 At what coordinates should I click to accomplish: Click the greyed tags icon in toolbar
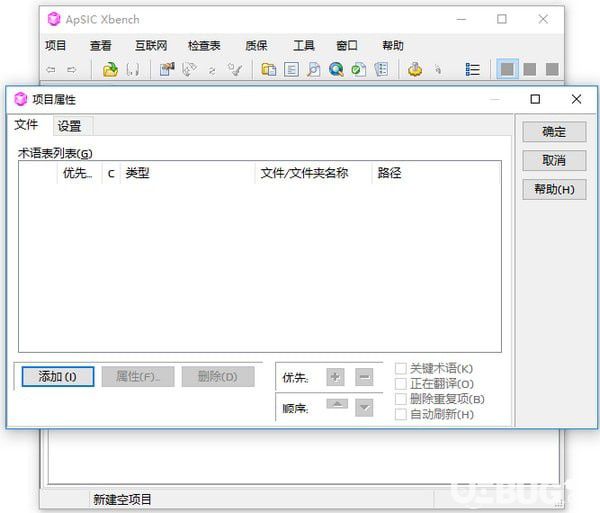pos(189,70)
